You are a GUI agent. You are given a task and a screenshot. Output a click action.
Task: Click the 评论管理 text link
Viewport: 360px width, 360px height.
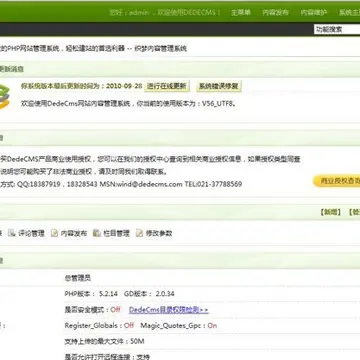(x=31, y=233)
